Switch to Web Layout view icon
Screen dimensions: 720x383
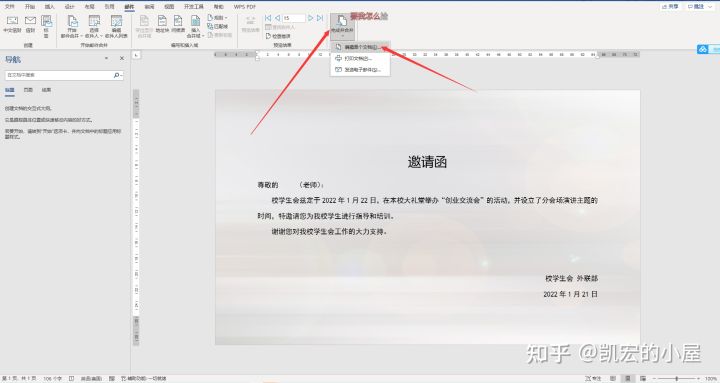(x=643, y=378)
